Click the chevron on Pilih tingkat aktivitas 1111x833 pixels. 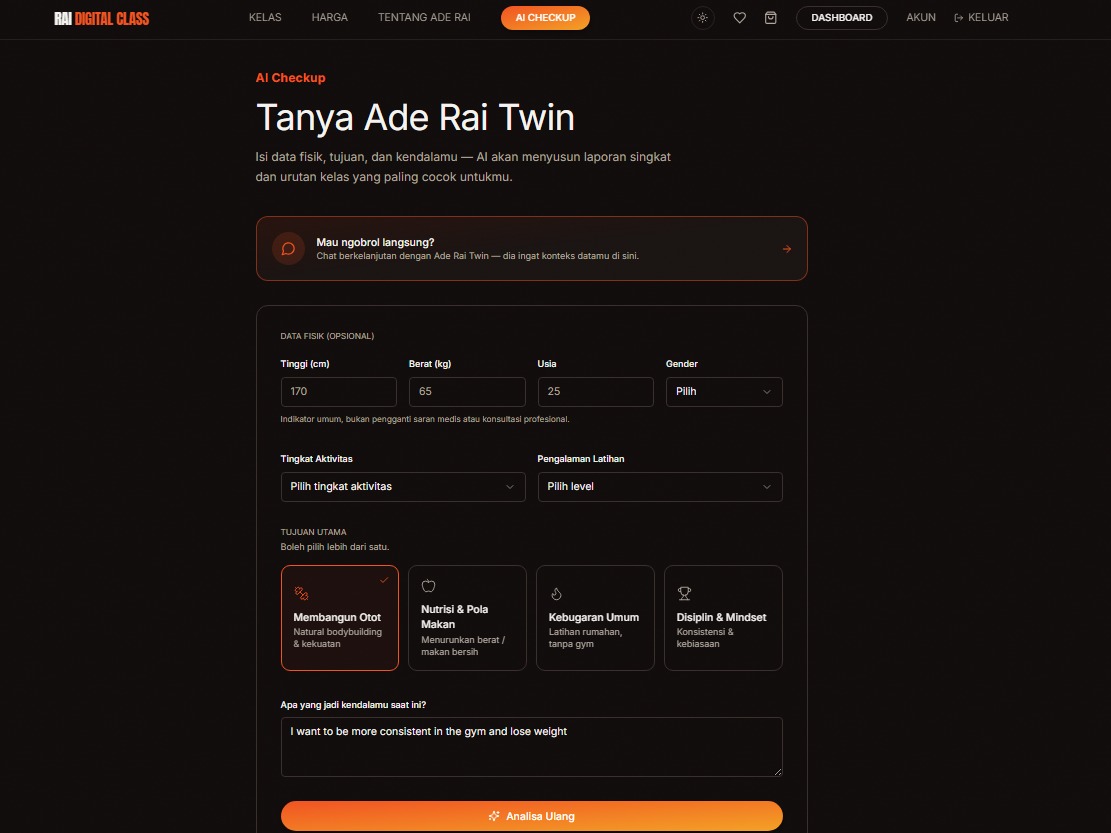tap(509, 487)
